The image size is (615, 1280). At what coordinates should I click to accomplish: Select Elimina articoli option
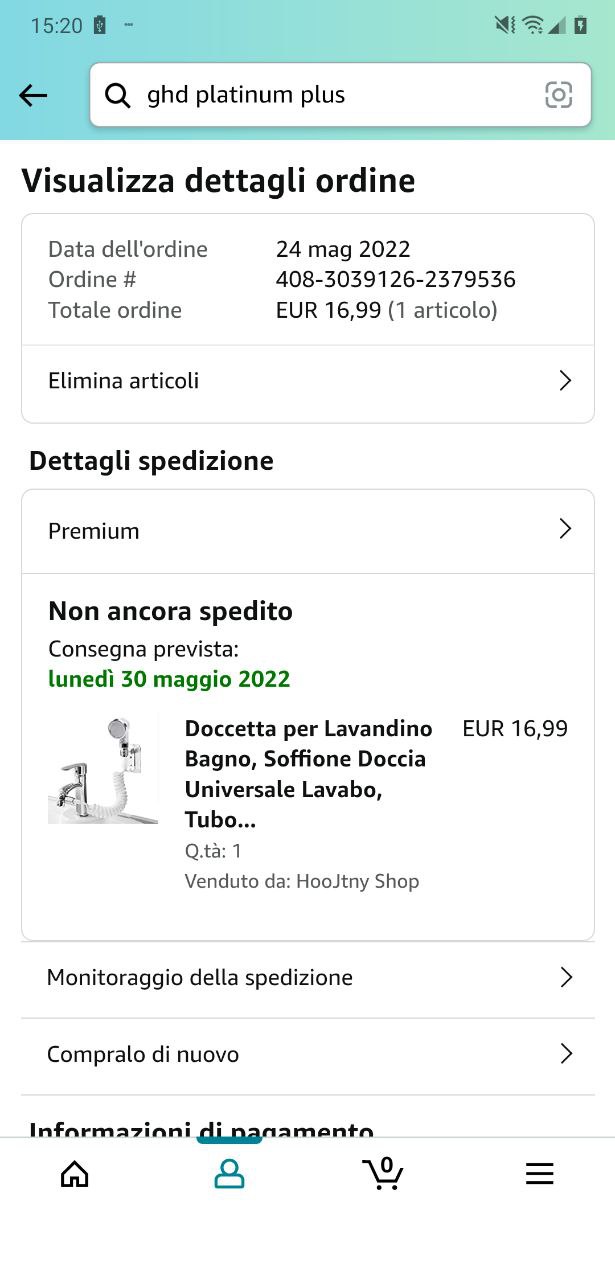point(308,382)
